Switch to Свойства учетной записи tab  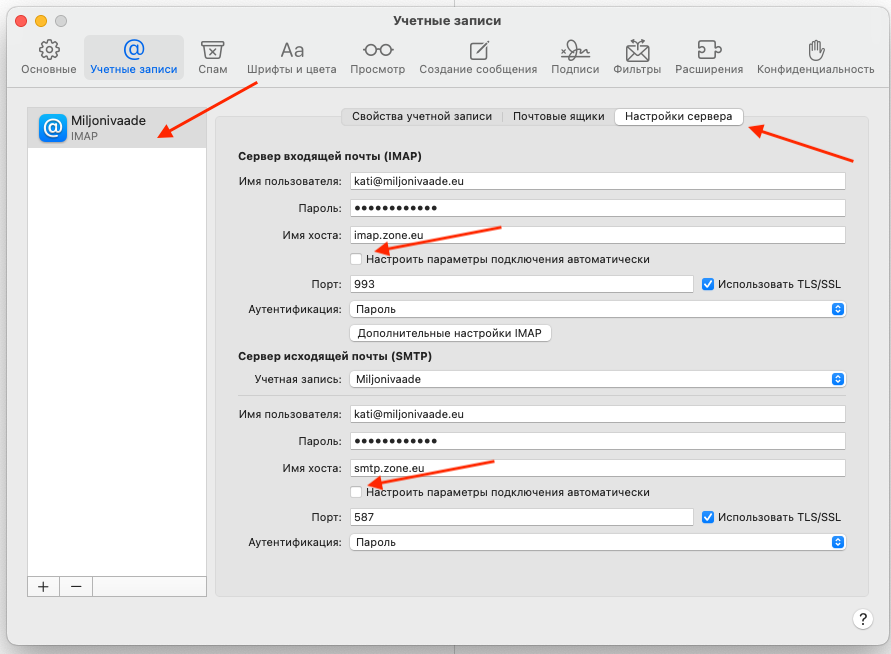pos(422,116)
